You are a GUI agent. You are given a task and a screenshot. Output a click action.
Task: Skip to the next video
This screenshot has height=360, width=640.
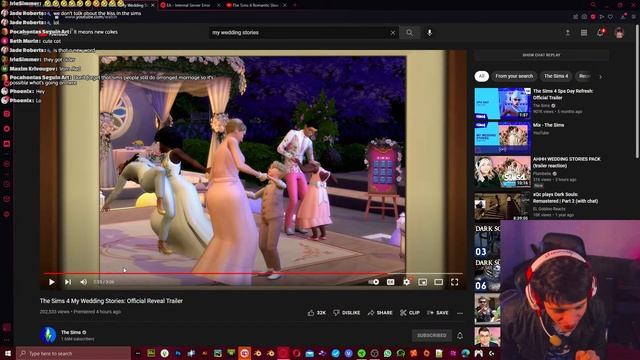(68, 282)
